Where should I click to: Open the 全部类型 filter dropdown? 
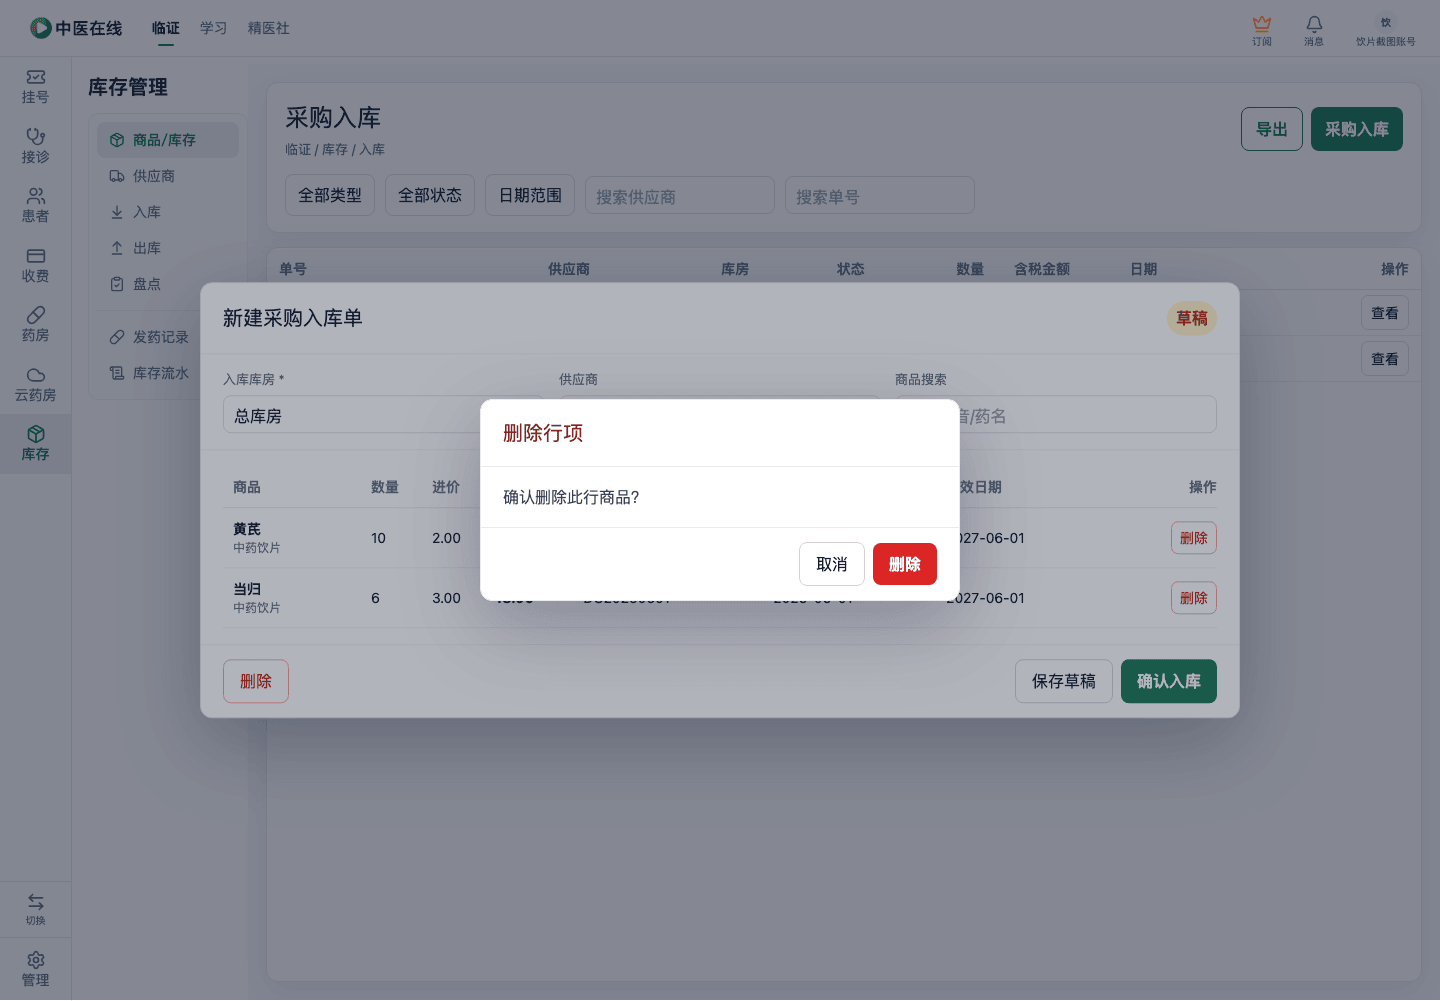click(x=330, y=195)
